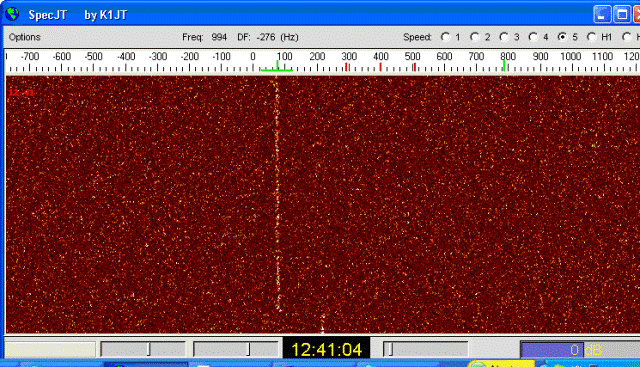Select Speed 4 radio button

click(x=533, y=37)
